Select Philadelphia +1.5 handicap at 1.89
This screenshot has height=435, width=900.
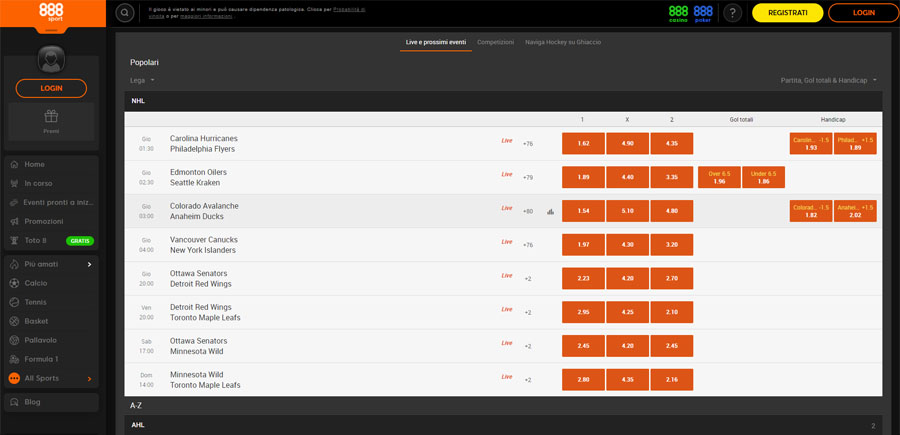tap(855, 143)
